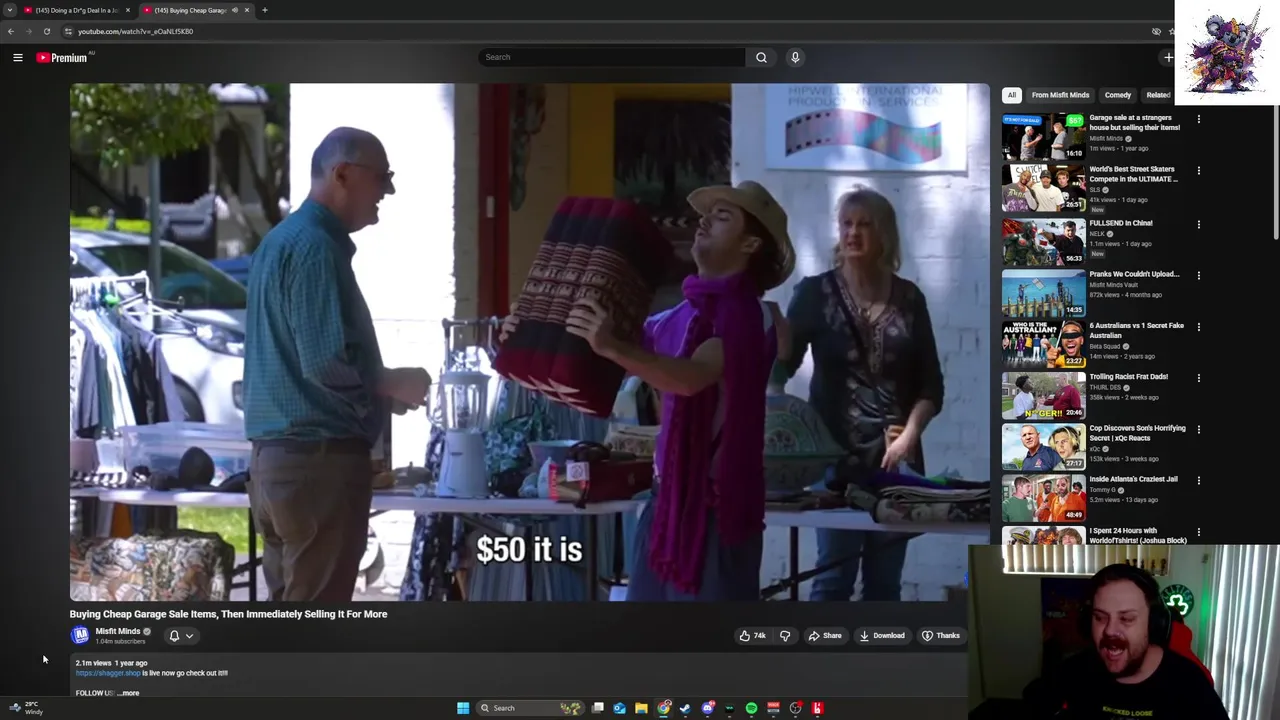Viewport: 1280px width, 720px height.
Task: Open Discord from the taskbar
Action: click(x=708, y=708)
